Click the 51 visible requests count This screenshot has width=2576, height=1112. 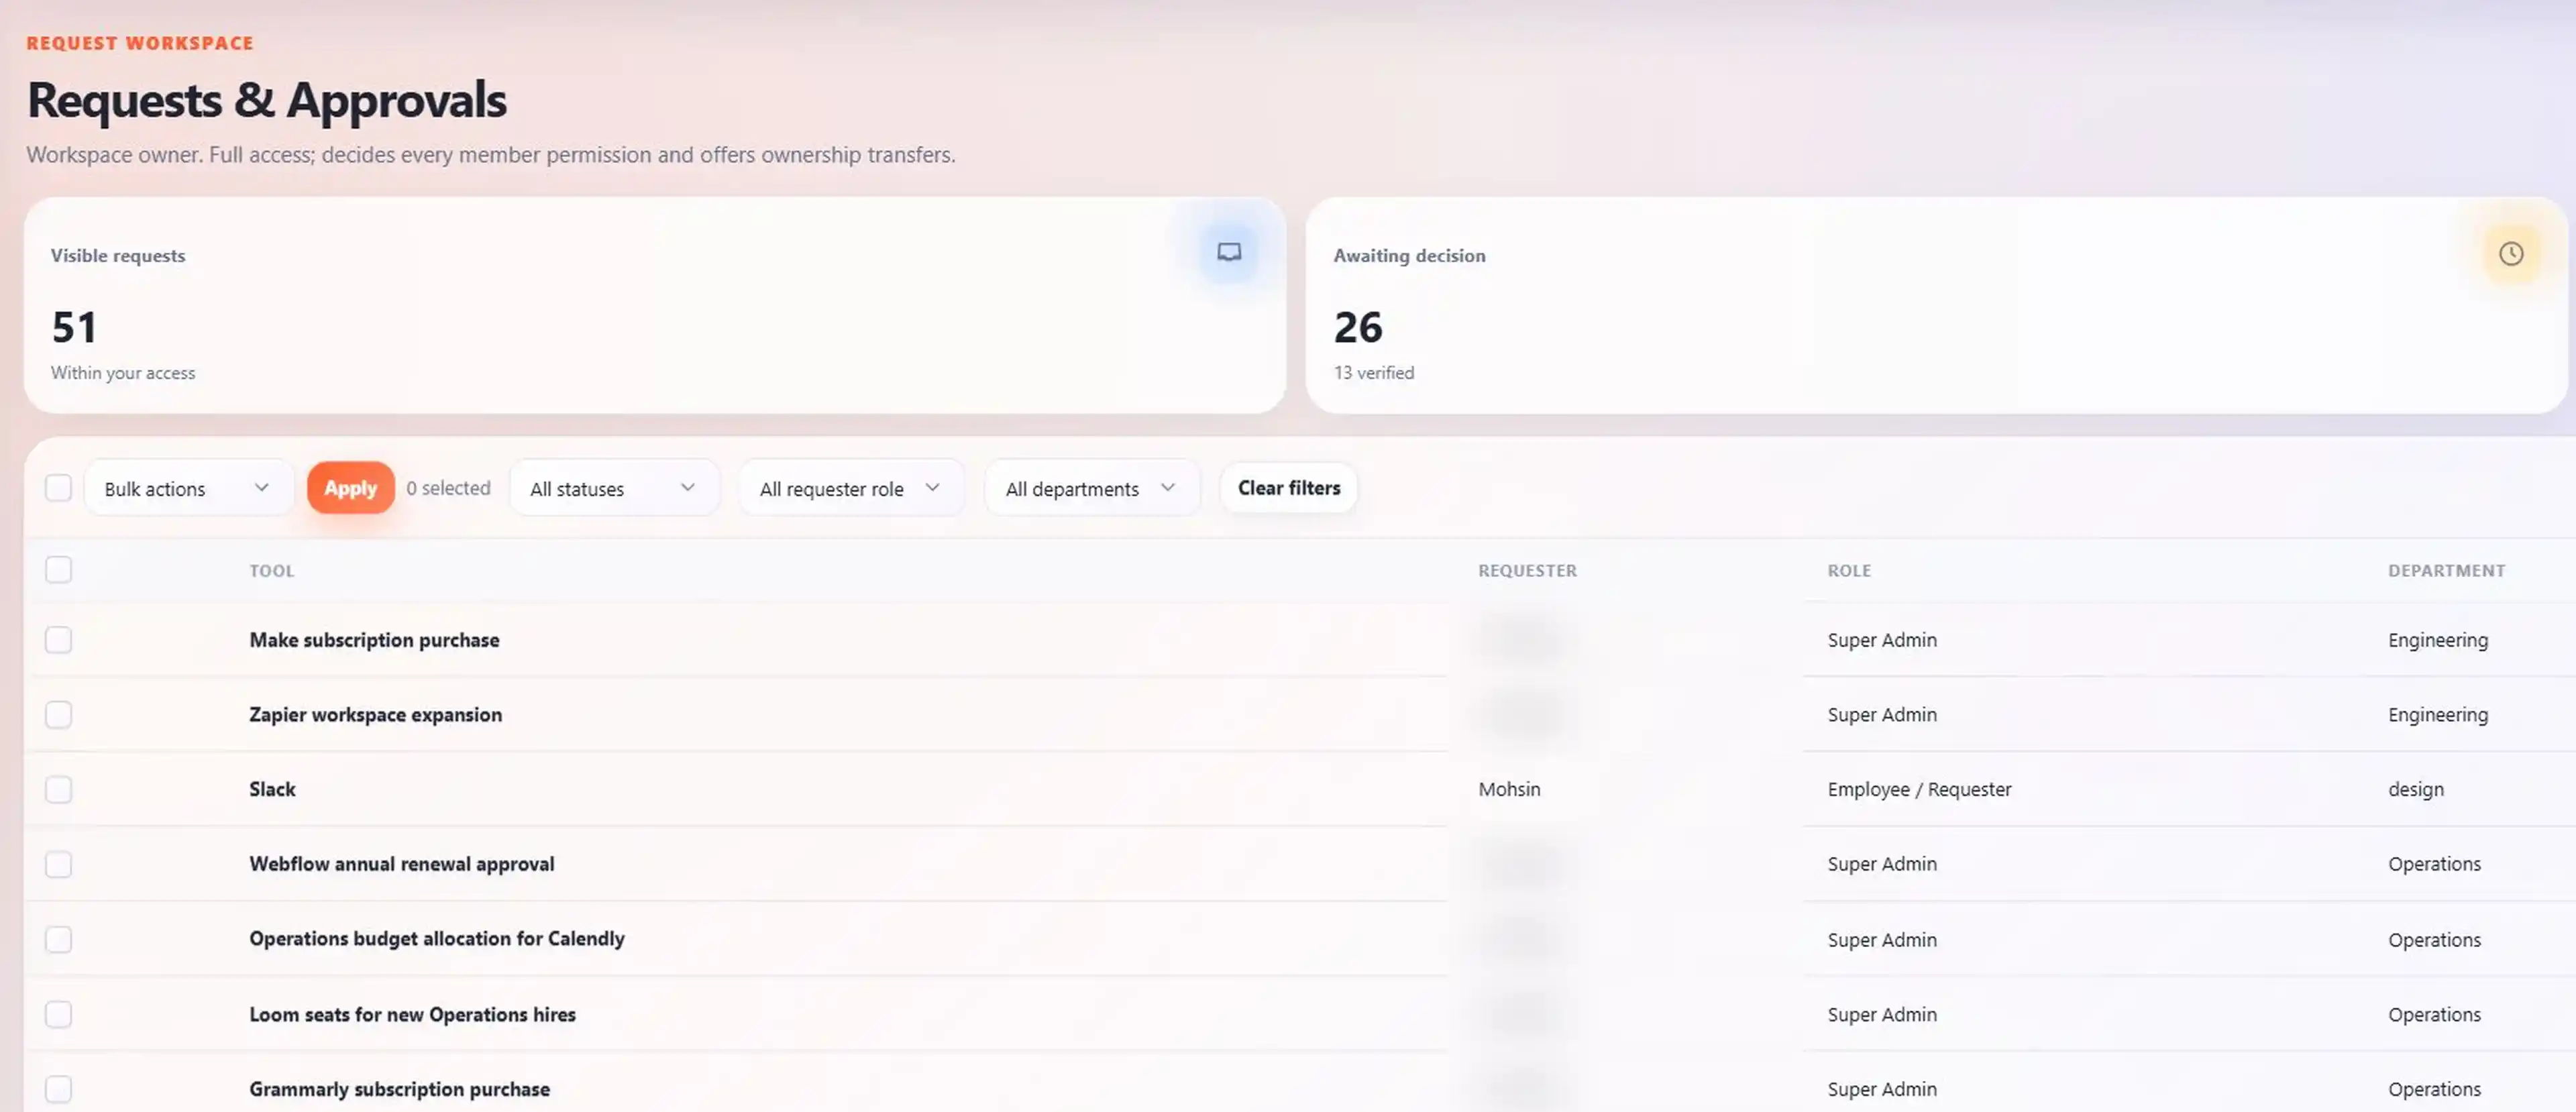pos(74,327)
